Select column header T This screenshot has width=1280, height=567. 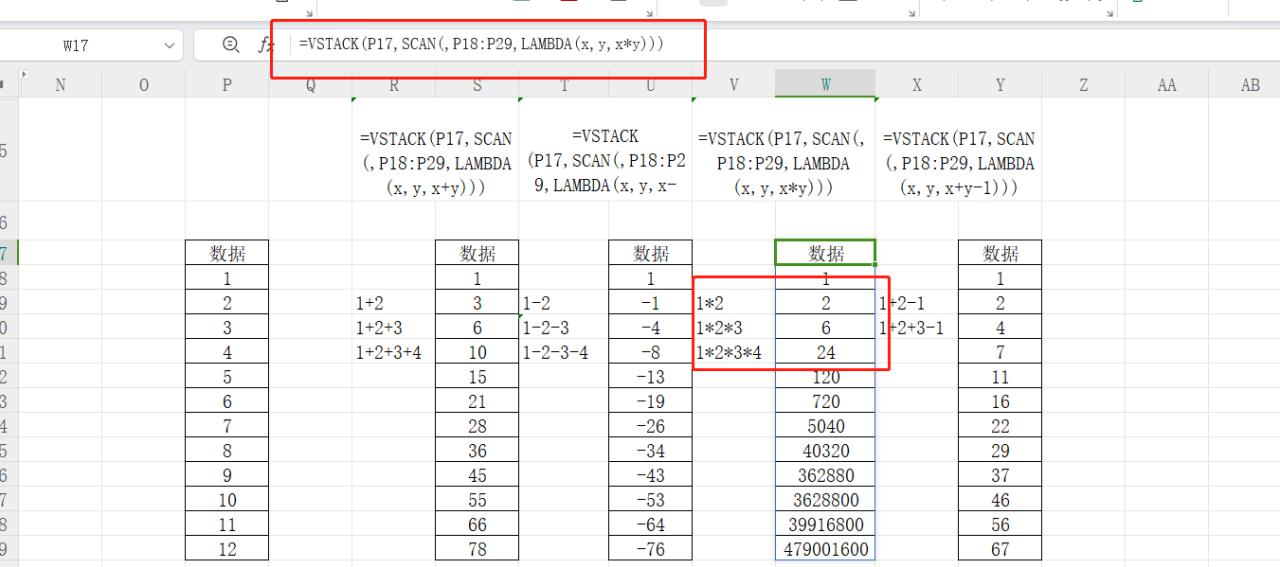pos(563,85)
